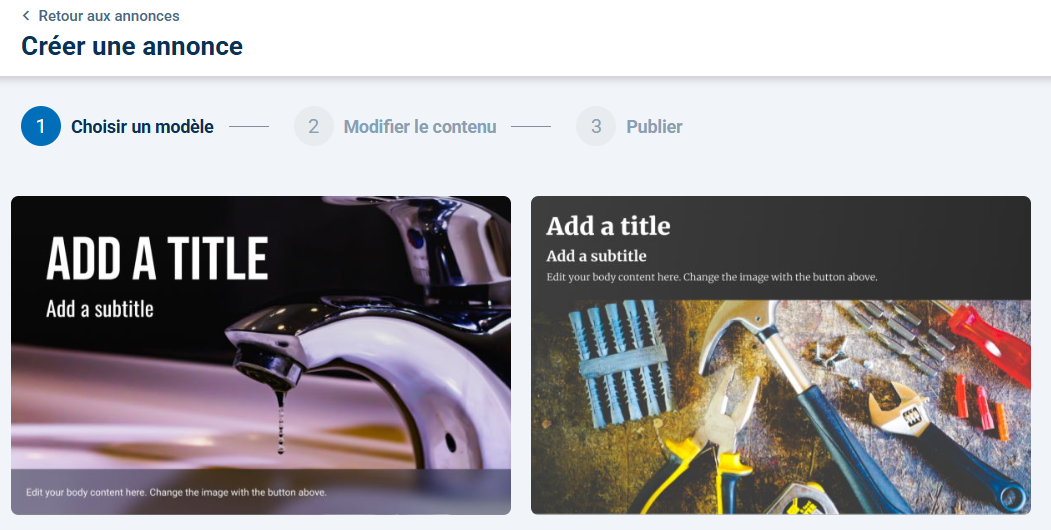Click the step 3 numbered circle

click(596, 126)
